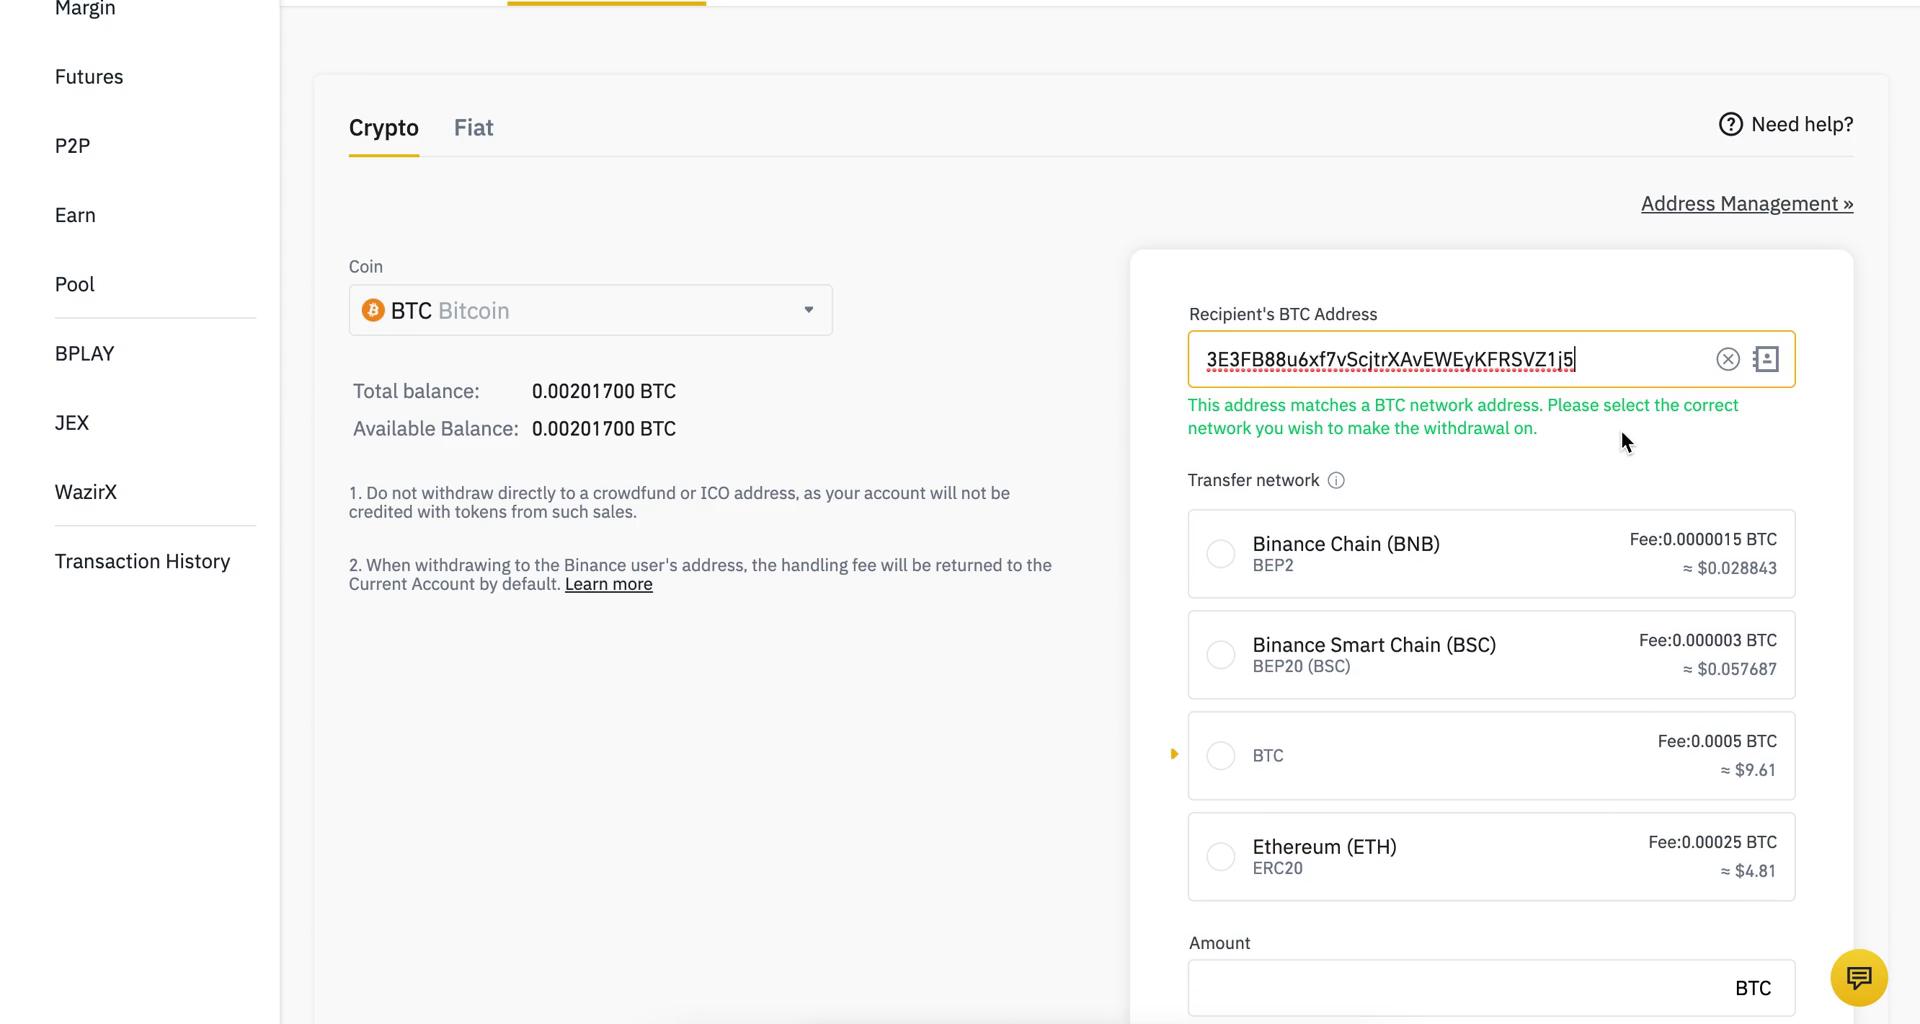Click the Total balance value 0.00201700 BTC
Viewport: 1920px width, 1024px height.
604,391
